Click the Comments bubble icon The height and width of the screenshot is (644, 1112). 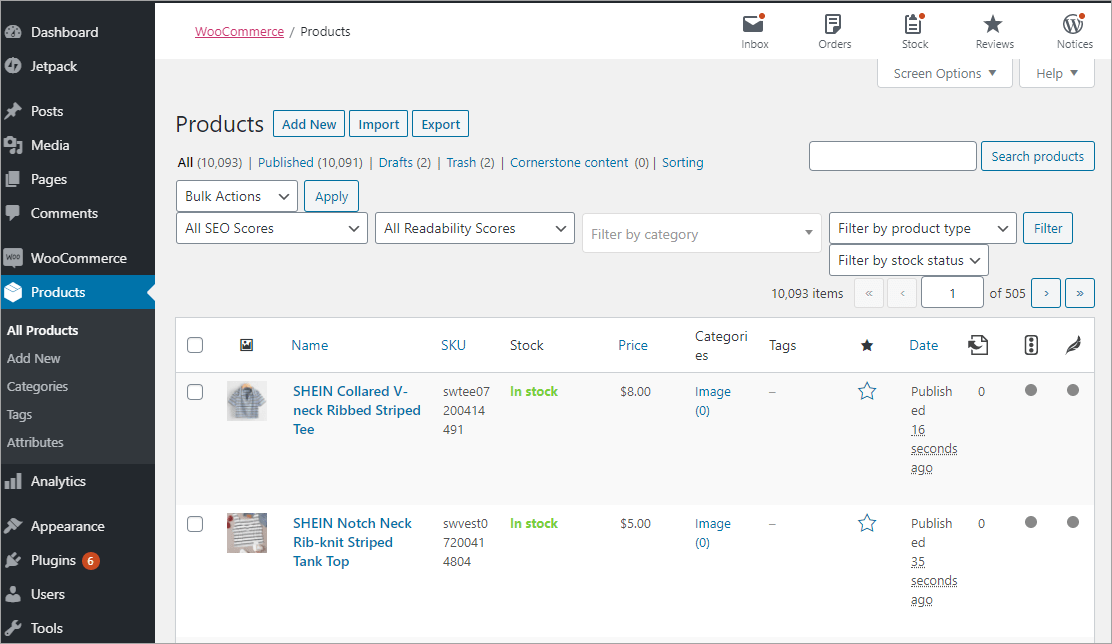13,213
